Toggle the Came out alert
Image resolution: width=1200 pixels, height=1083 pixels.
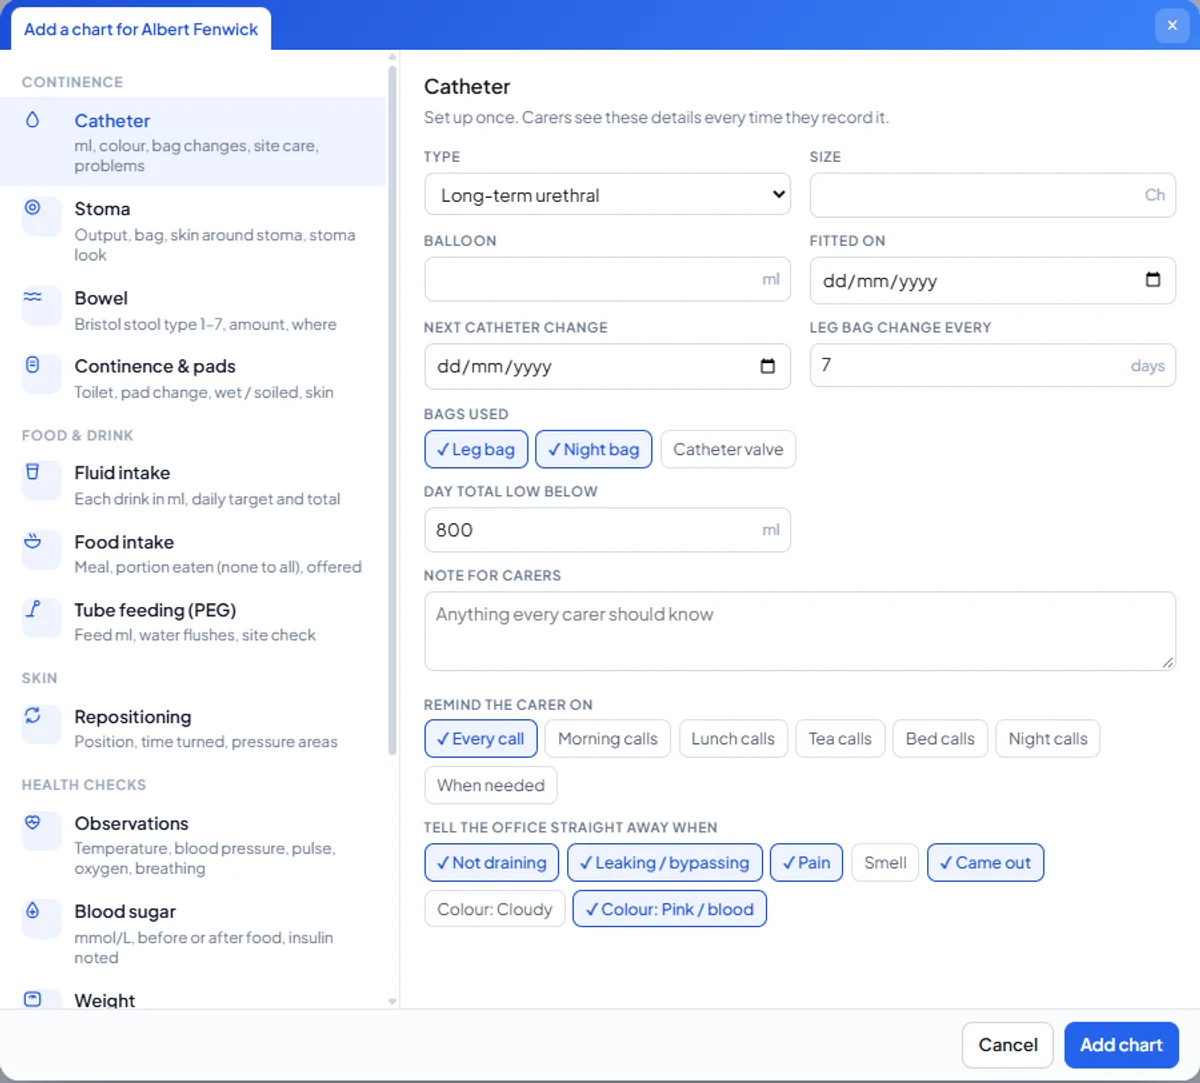point(986,863)
